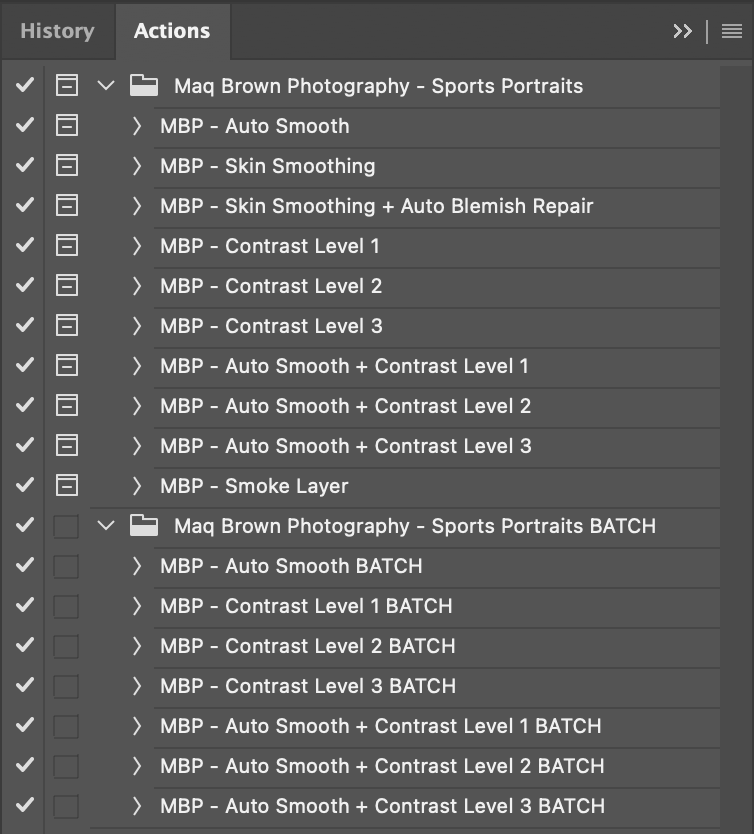Click the Sports Portraits set folder icon

pos(144,86)
